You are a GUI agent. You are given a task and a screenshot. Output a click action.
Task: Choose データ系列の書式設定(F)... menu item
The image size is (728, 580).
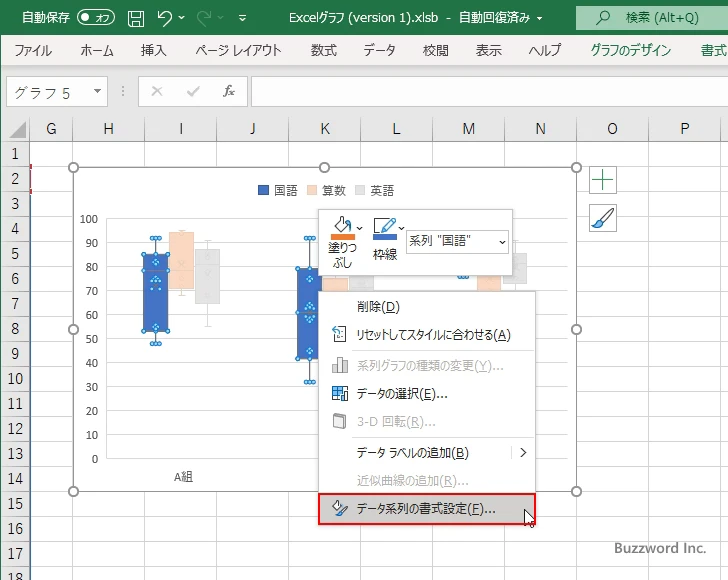tap(427, 509)
